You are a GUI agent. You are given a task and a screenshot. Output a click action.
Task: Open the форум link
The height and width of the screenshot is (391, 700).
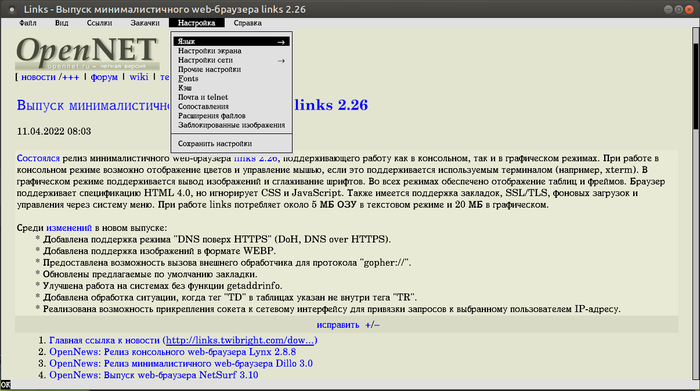[104, 77]
